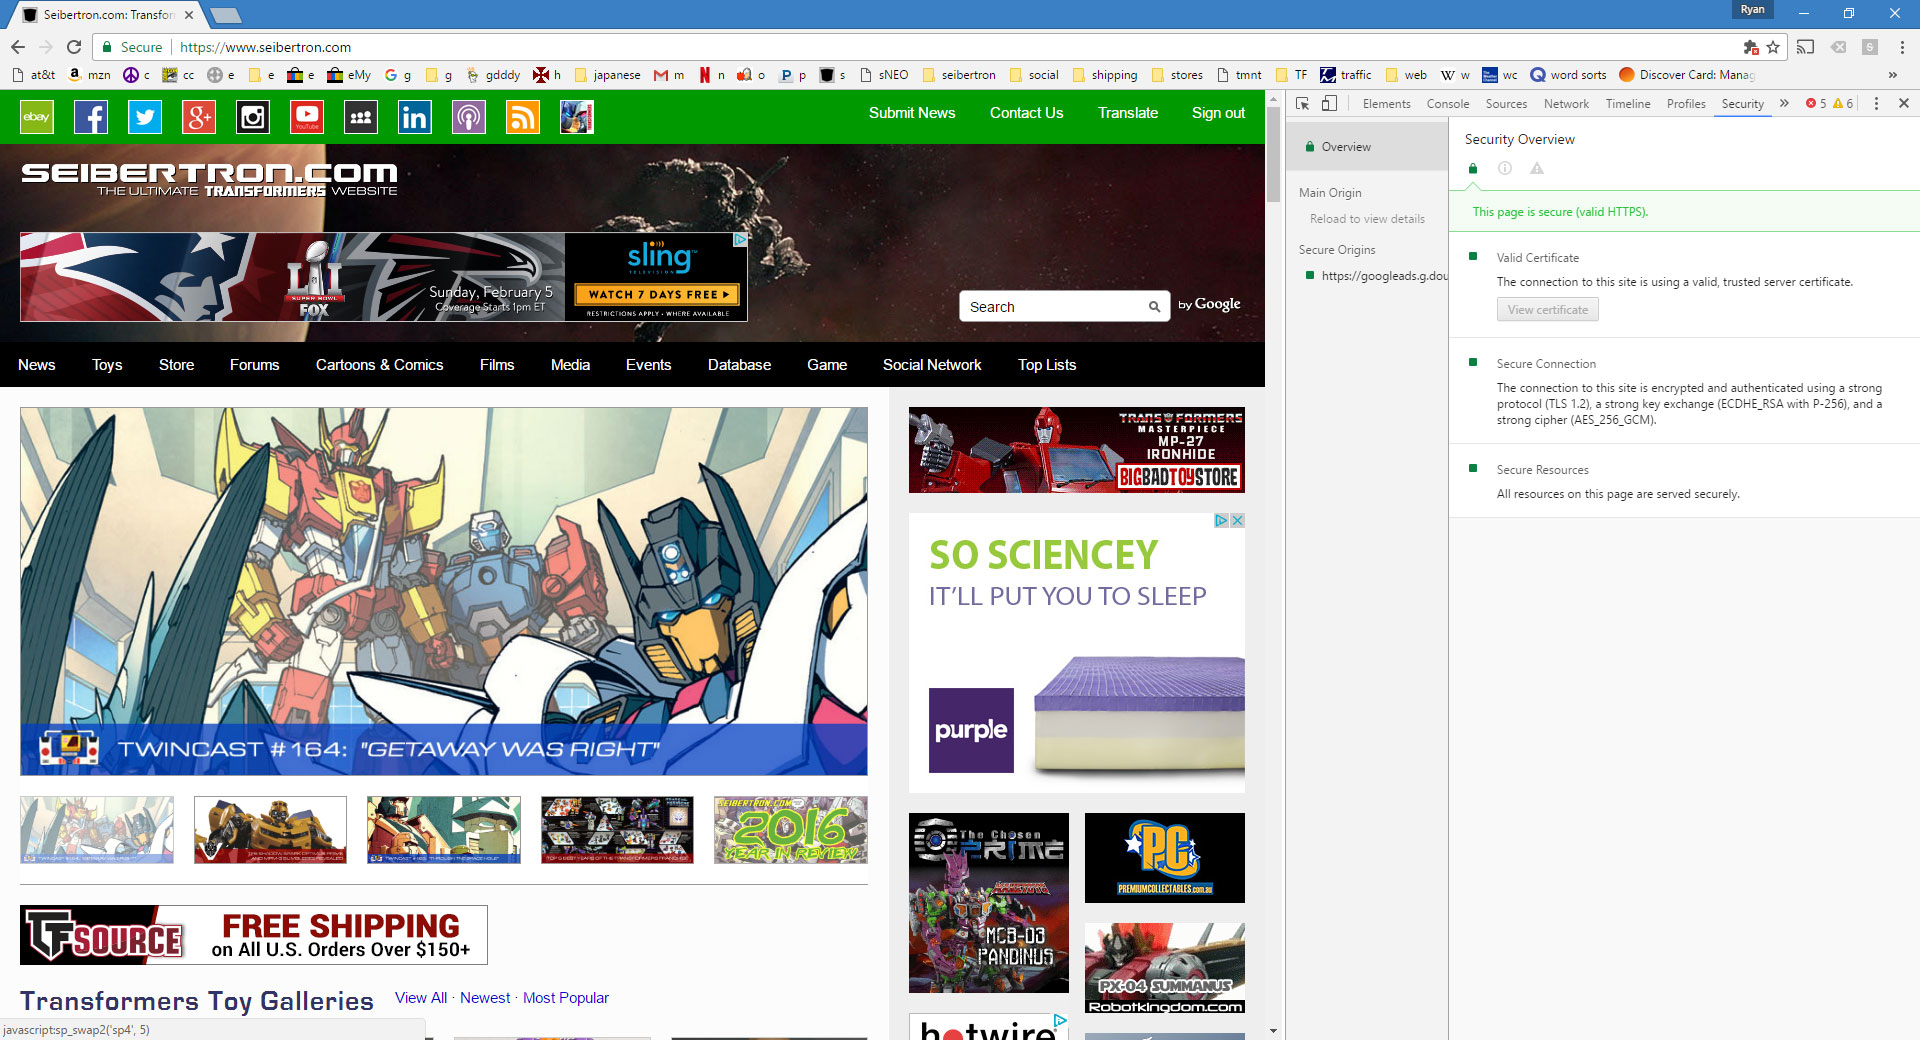Expand the hidden bookmarks overflow chevron

click(x=1892, y=75)
